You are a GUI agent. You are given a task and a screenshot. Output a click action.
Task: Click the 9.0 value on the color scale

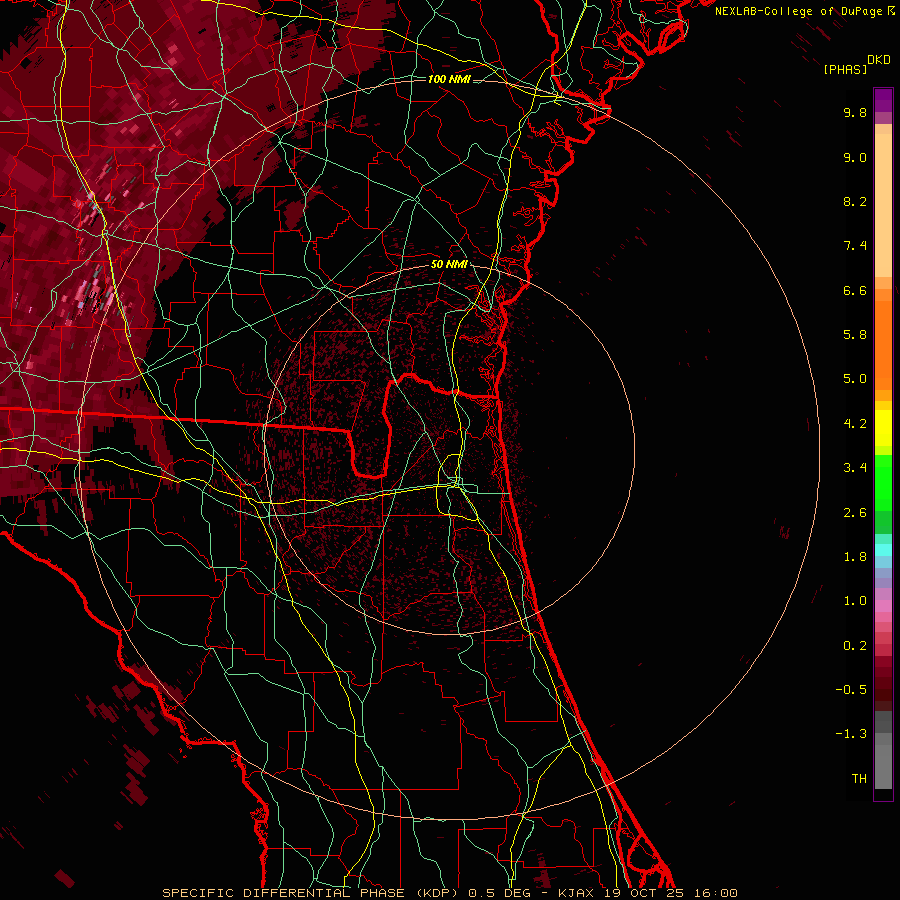coord(855,157)
